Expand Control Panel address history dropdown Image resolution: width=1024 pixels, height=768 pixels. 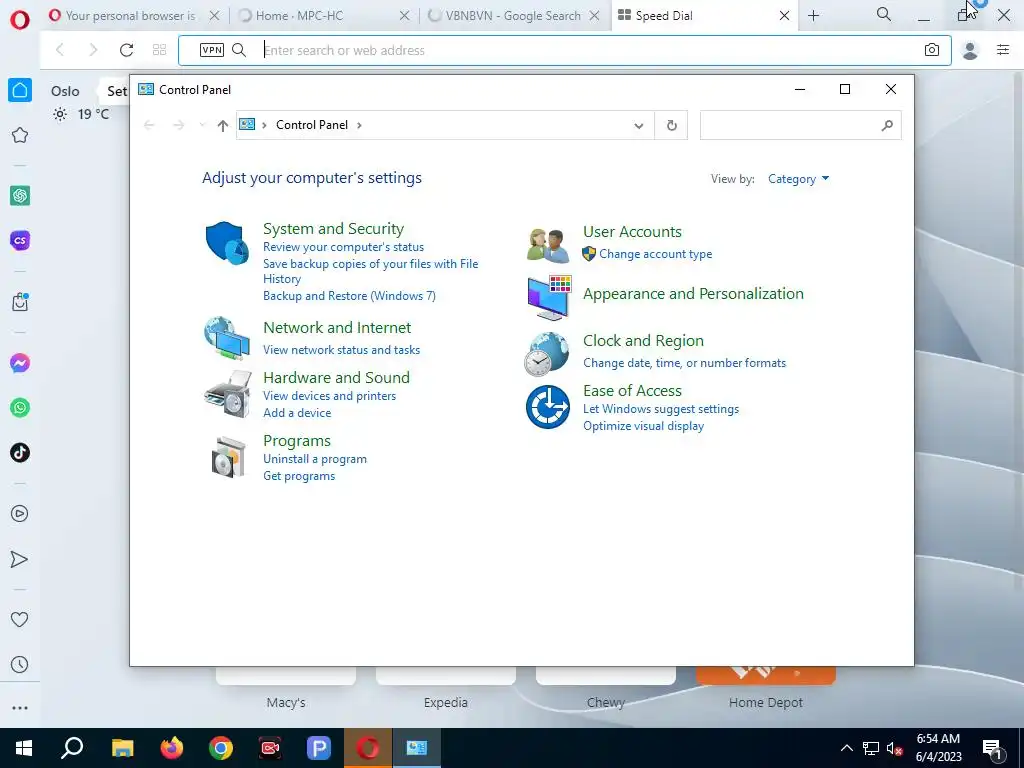(639, 125)
